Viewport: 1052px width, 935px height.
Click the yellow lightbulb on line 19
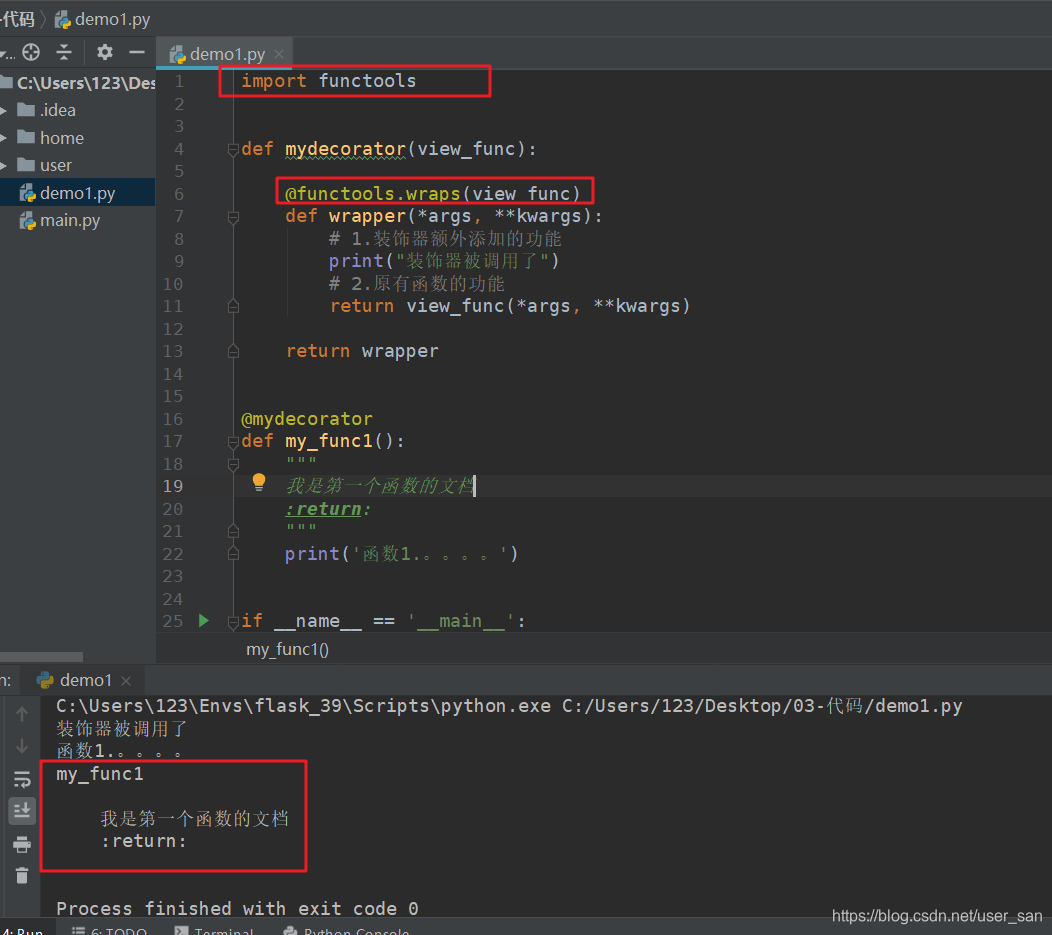(259, 482)
